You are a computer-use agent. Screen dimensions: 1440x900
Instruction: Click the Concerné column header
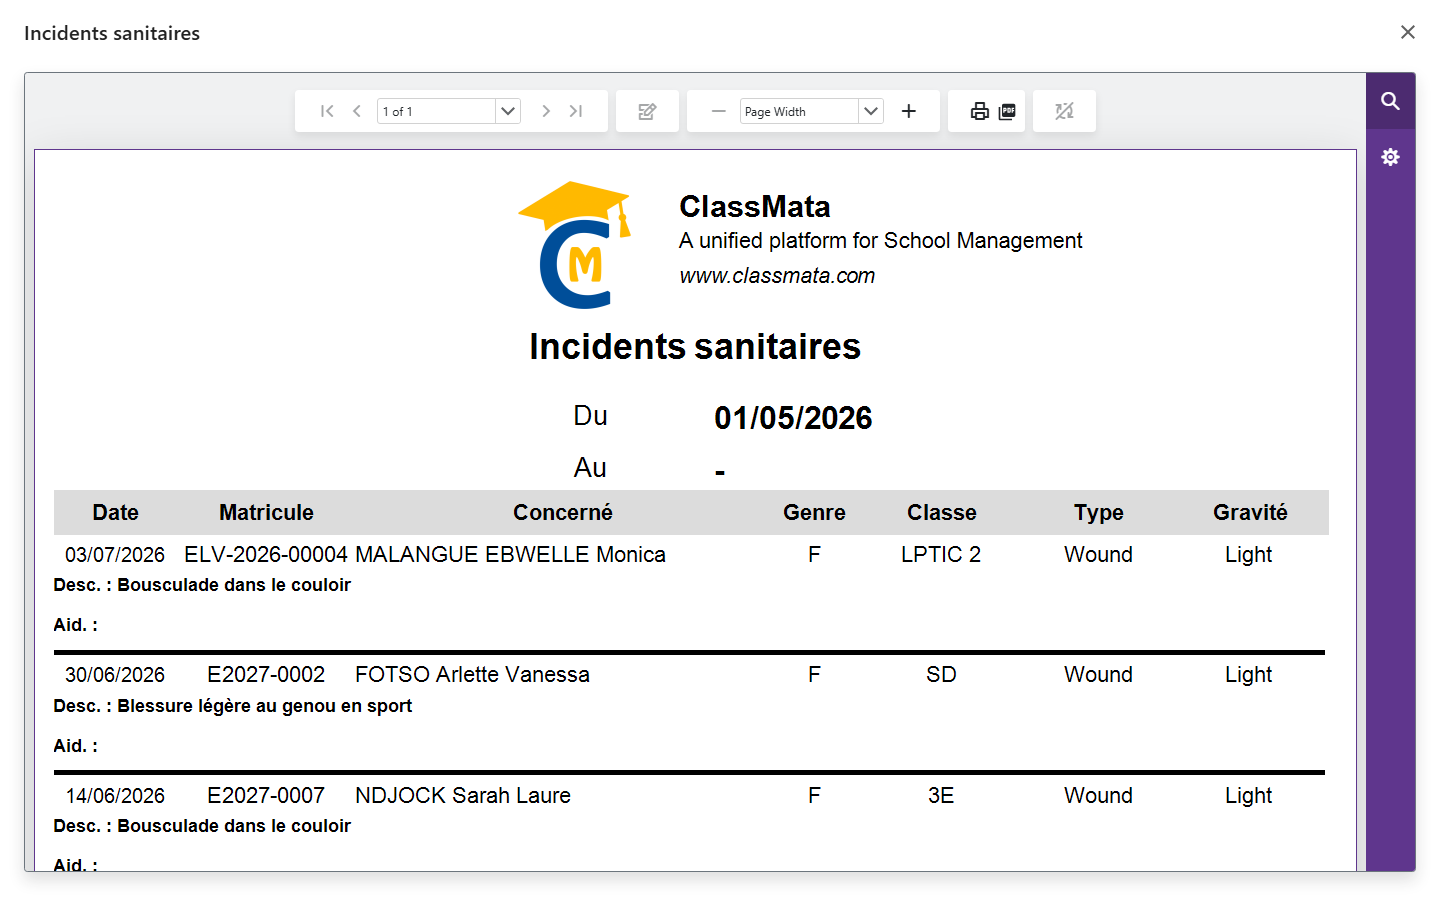pos(563,512)
